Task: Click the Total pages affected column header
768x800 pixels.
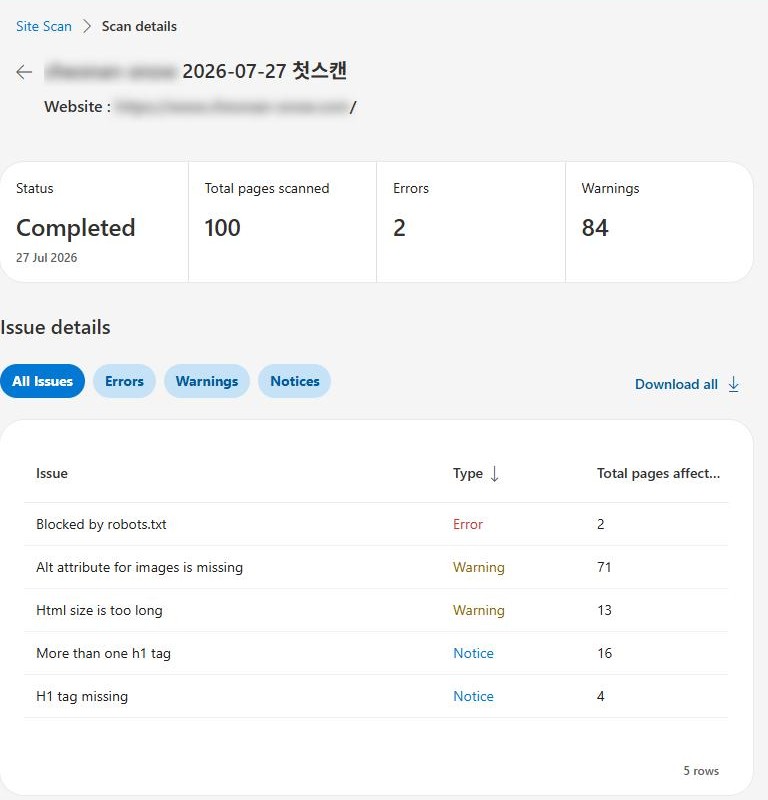Action: [x=658, y=473]
